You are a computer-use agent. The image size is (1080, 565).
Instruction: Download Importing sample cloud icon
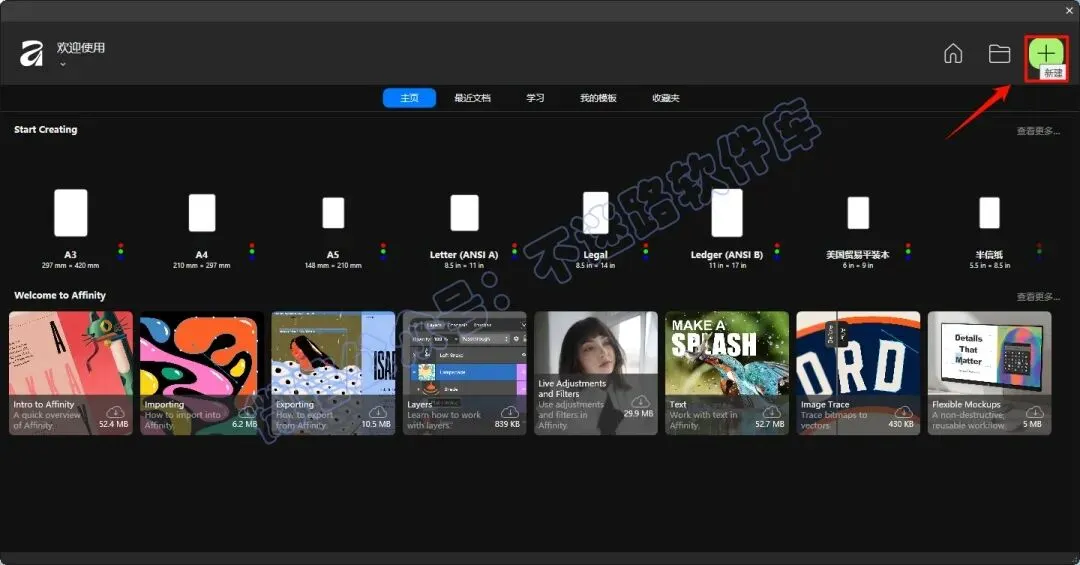[x=246, y=412]
